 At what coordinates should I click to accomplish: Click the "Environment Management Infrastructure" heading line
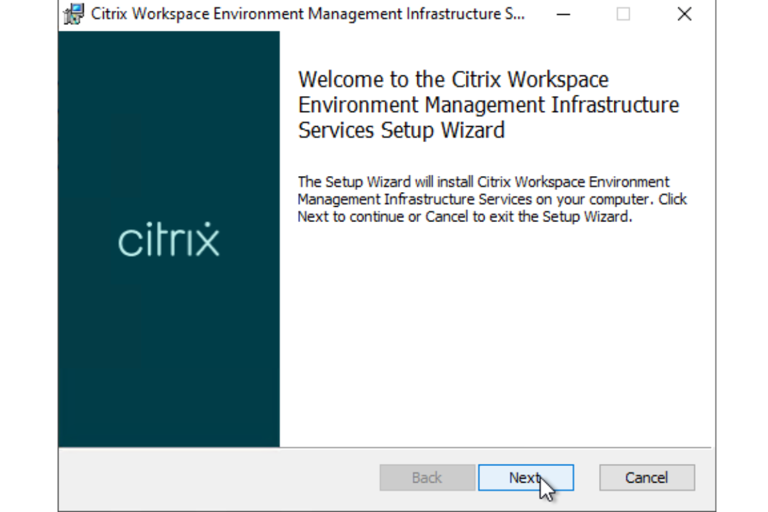coord(488,106)
